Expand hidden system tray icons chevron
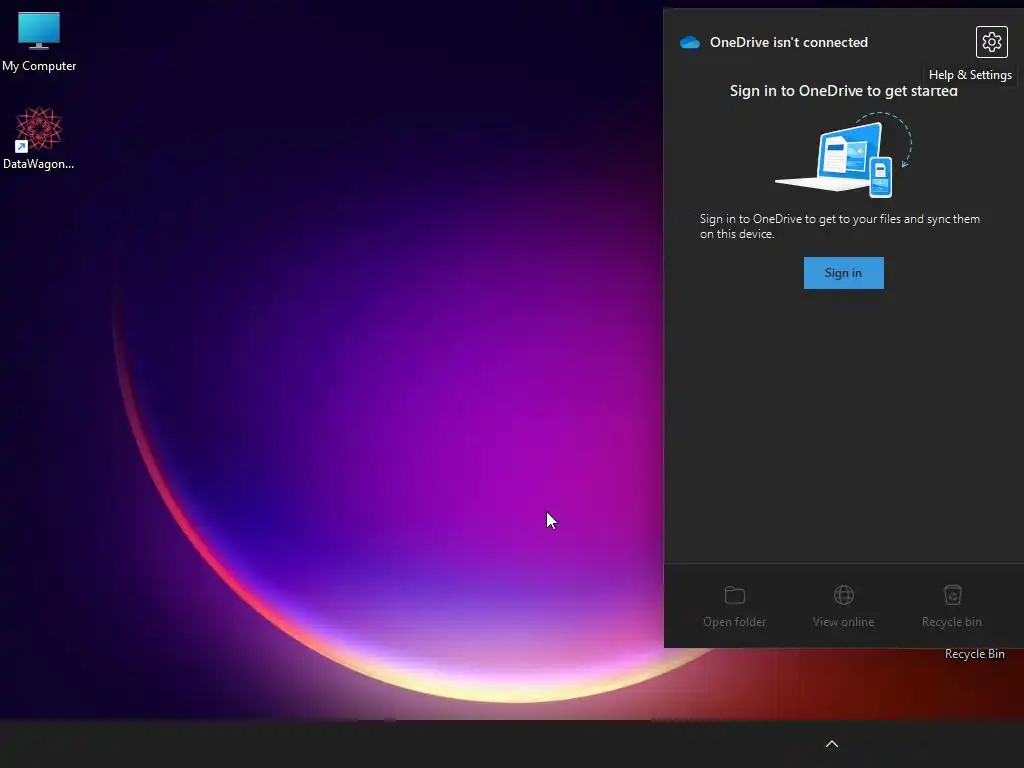Viewport: 1024px width, 768px height. click(x=832, y=744)
